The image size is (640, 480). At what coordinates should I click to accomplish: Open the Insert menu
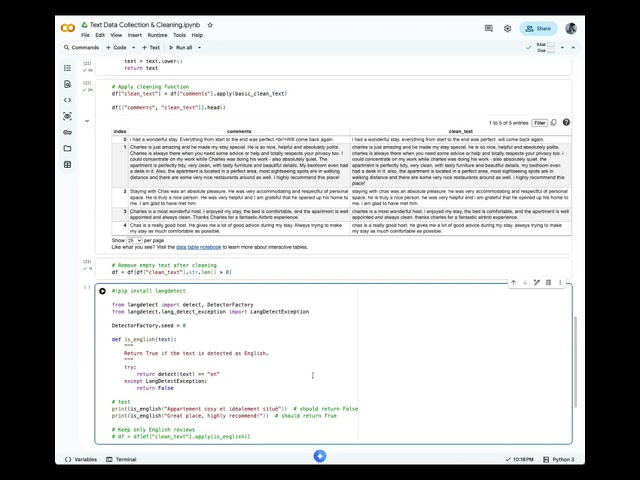point(135,35)
